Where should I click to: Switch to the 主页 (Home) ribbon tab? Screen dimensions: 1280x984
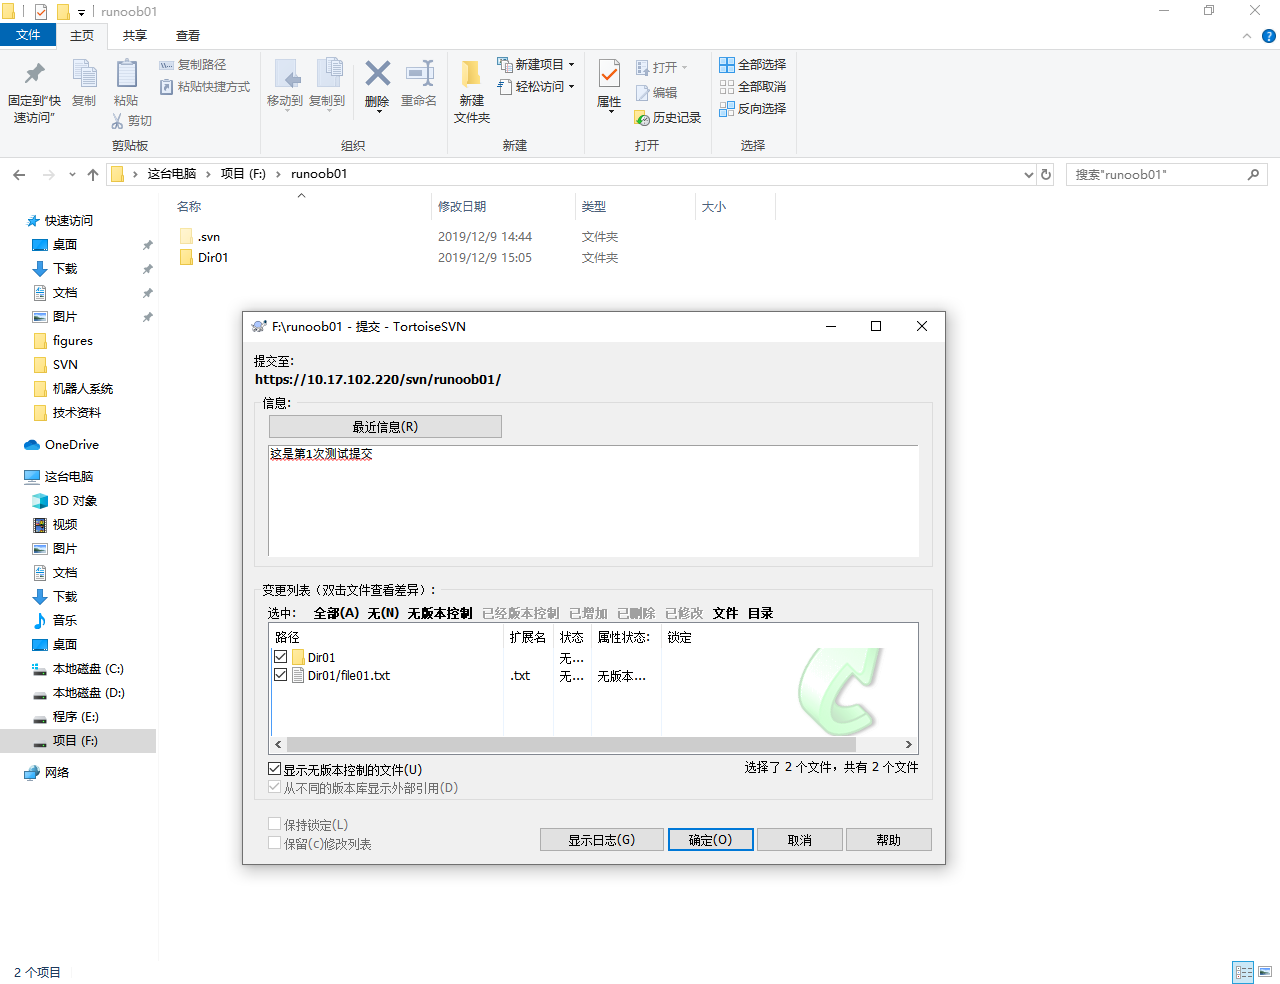82,36
